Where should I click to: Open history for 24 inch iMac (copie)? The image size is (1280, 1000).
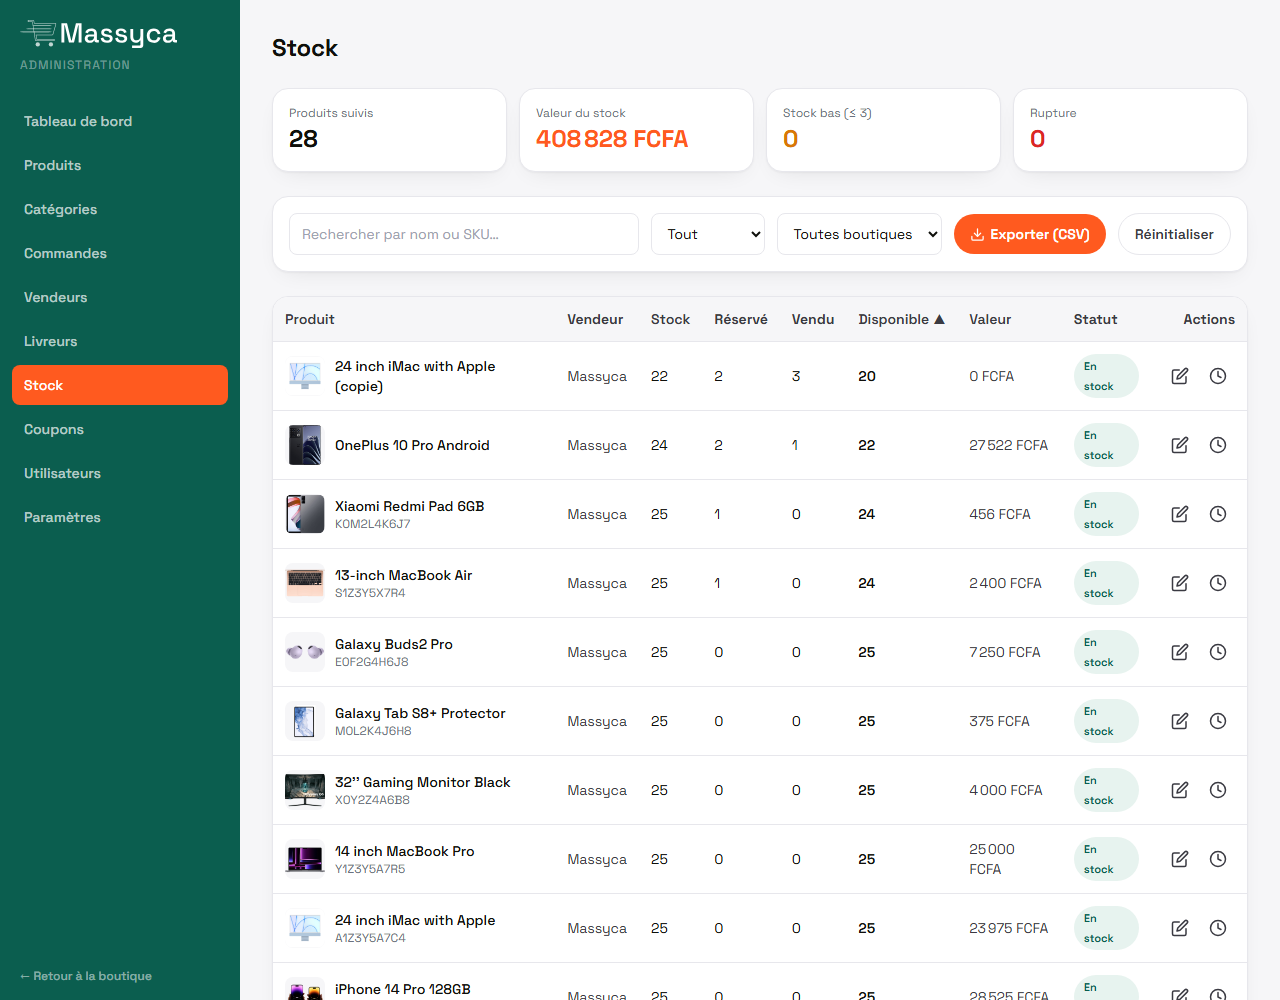tap(1218, 376)
